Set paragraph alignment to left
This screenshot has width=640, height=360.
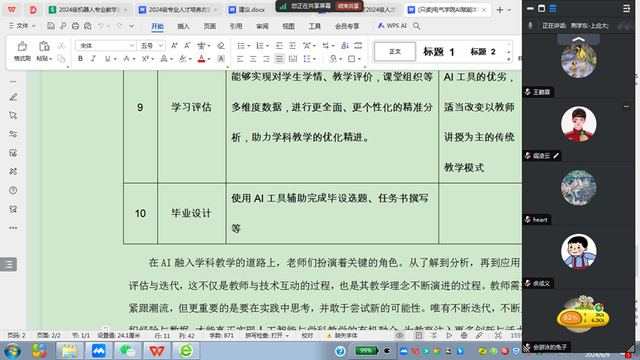tap(240, 59)
